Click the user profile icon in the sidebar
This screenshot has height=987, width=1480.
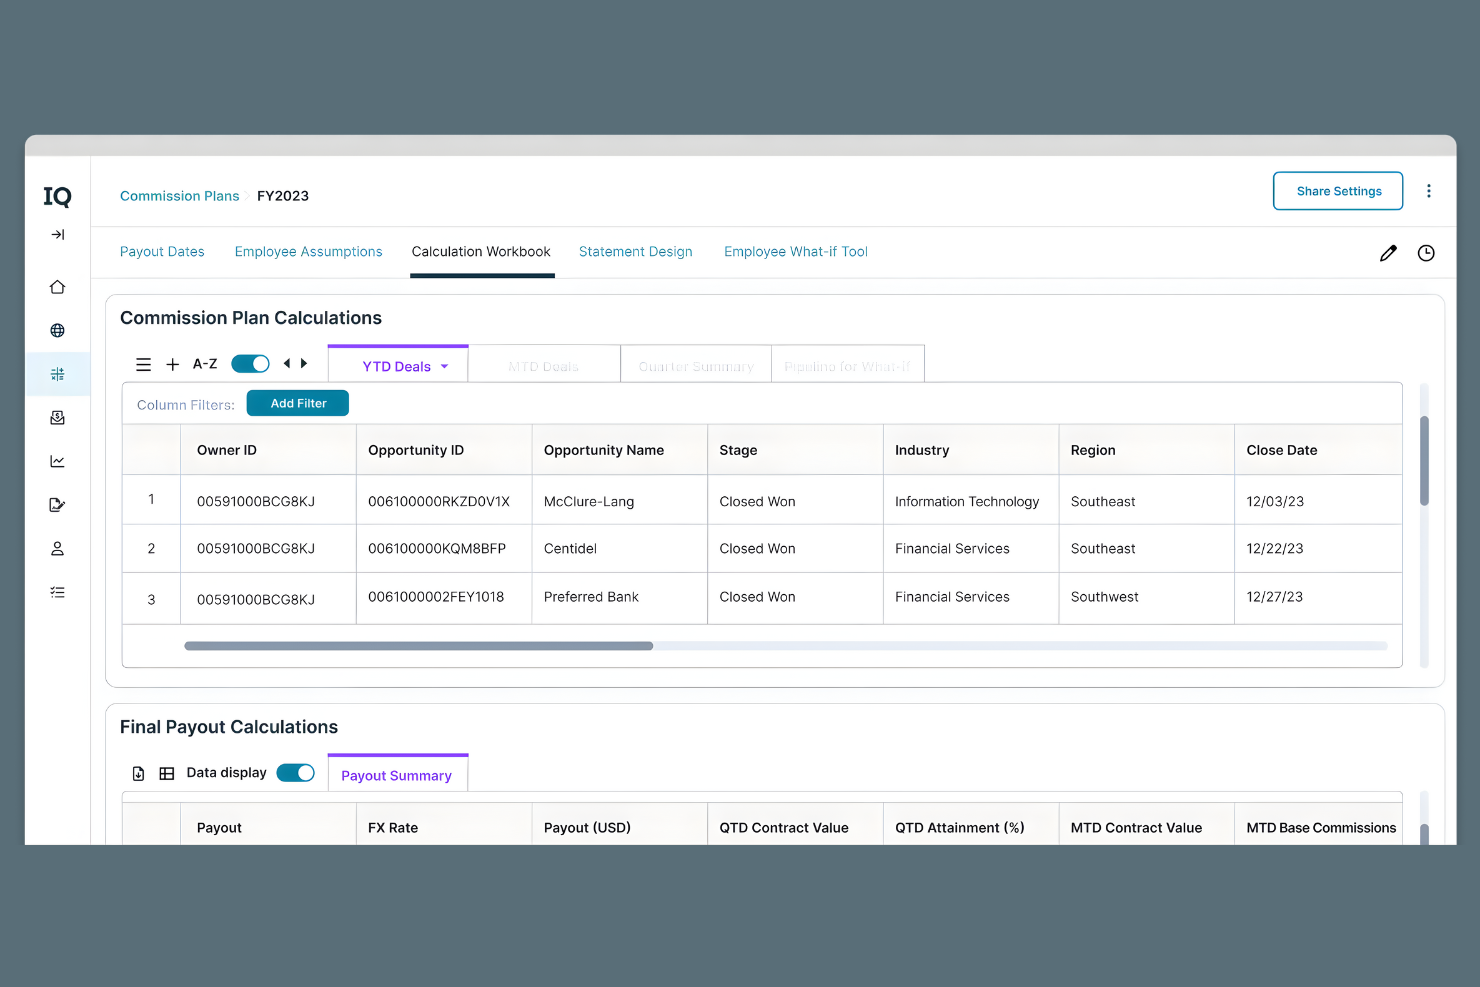57,548
